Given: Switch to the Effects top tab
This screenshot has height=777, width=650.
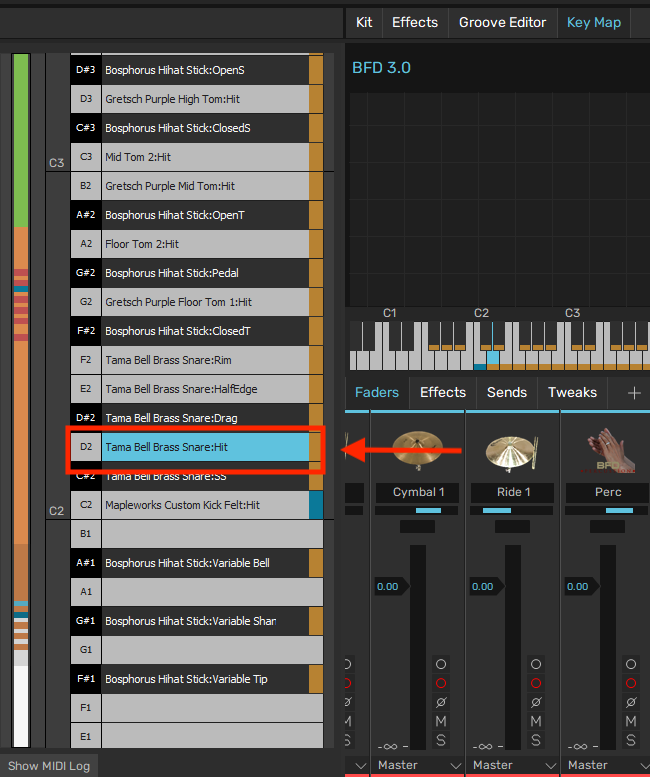Looking at the screenshot, I should (x=415, y=22).
